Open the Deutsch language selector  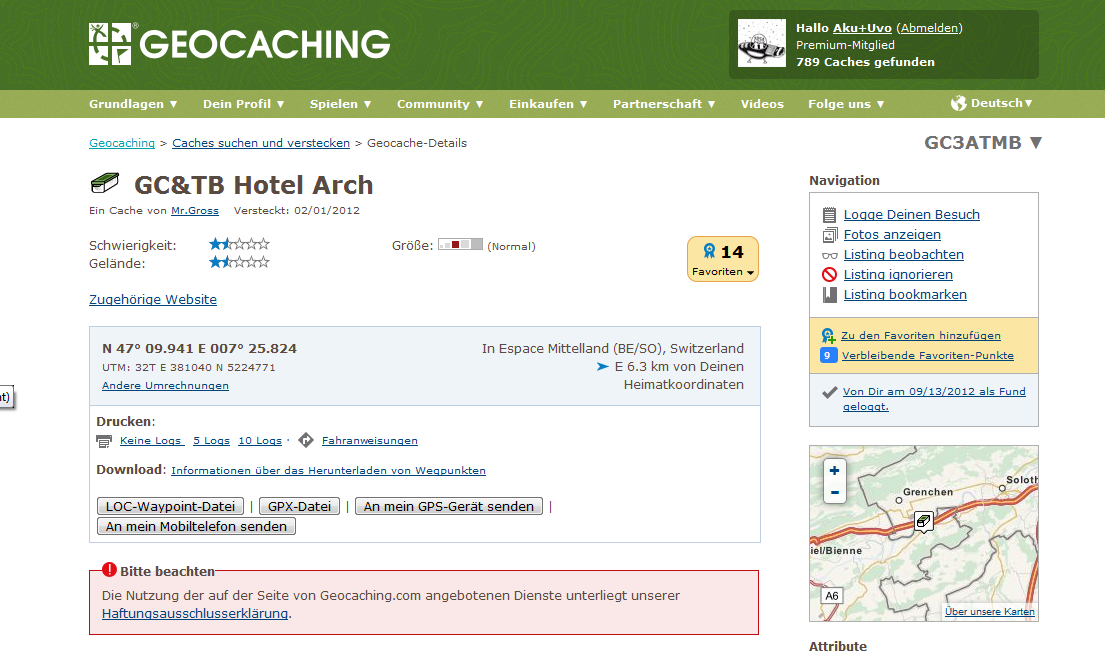pos(992,104)
